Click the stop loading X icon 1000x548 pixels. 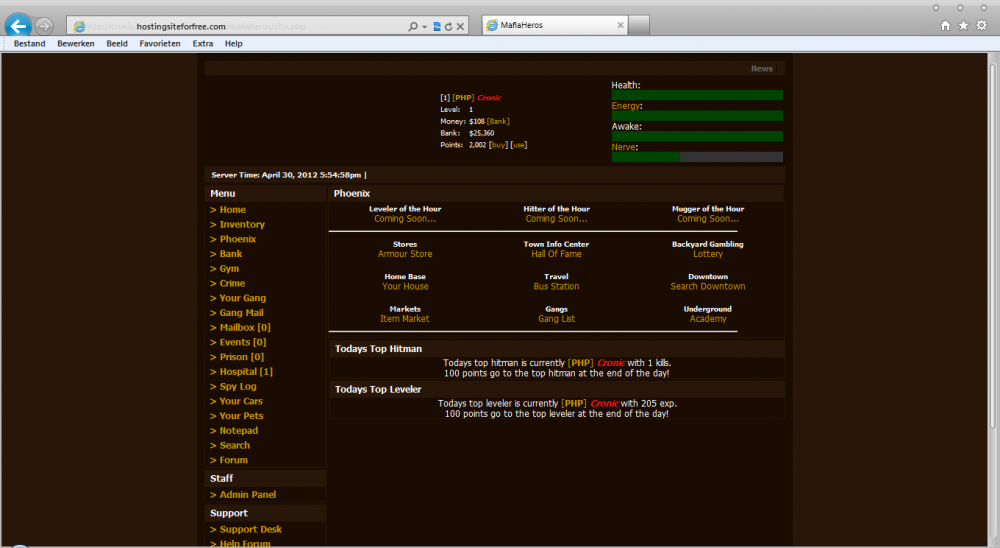point(461,26)
